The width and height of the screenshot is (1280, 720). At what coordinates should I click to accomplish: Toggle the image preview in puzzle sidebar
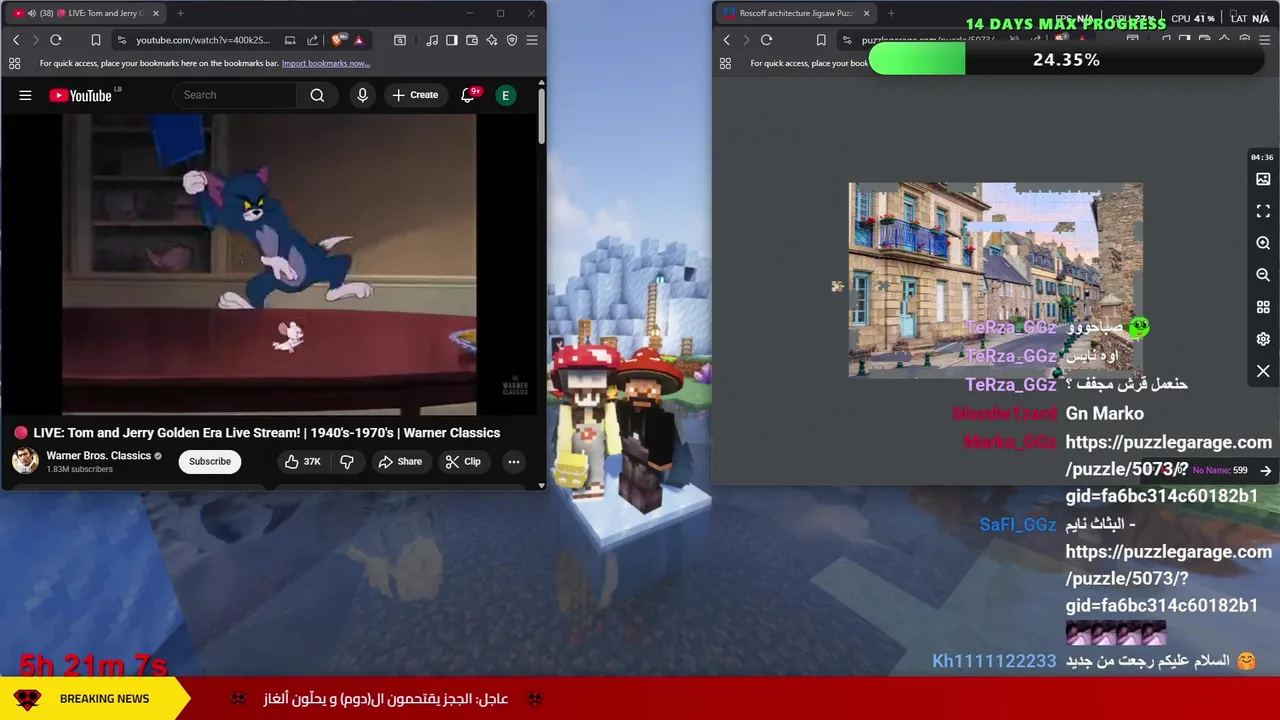(1263, 179)
